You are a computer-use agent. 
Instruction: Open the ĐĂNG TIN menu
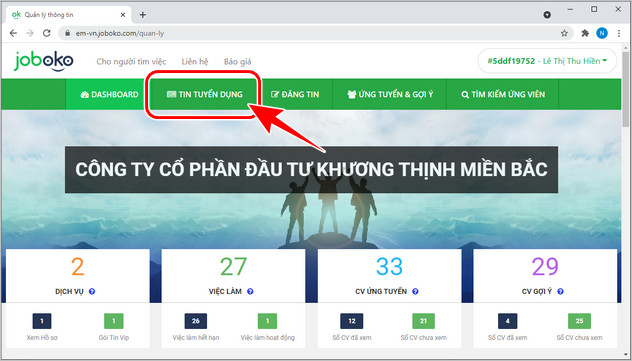point(295,95)
